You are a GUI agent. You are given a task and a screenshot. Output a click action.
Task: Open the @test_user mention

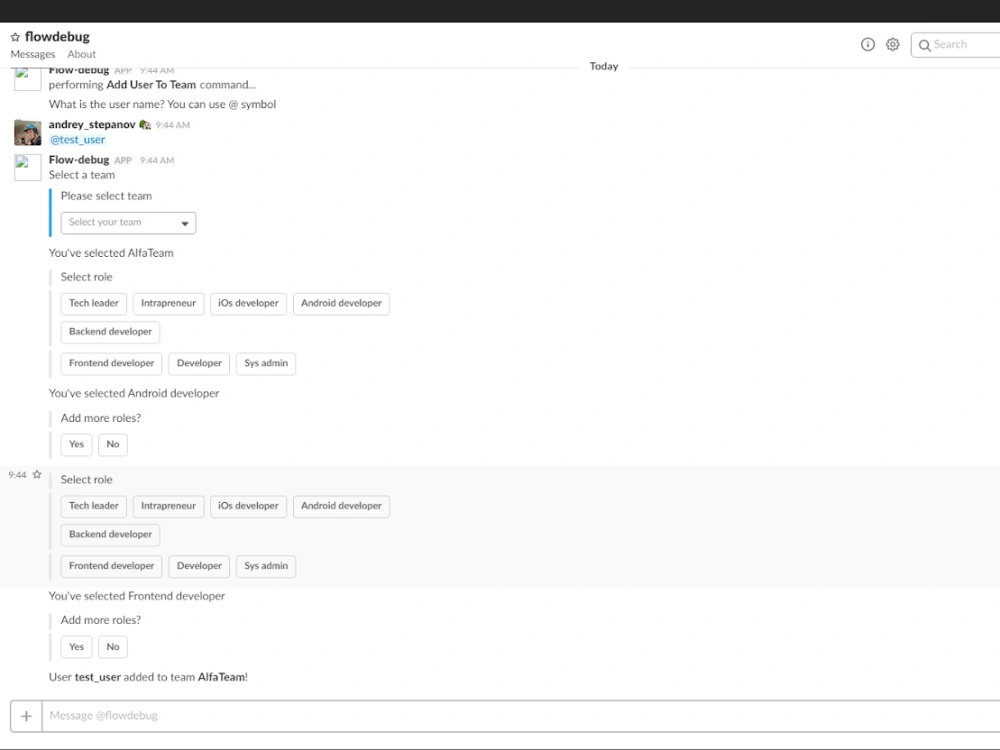(78, 140)
